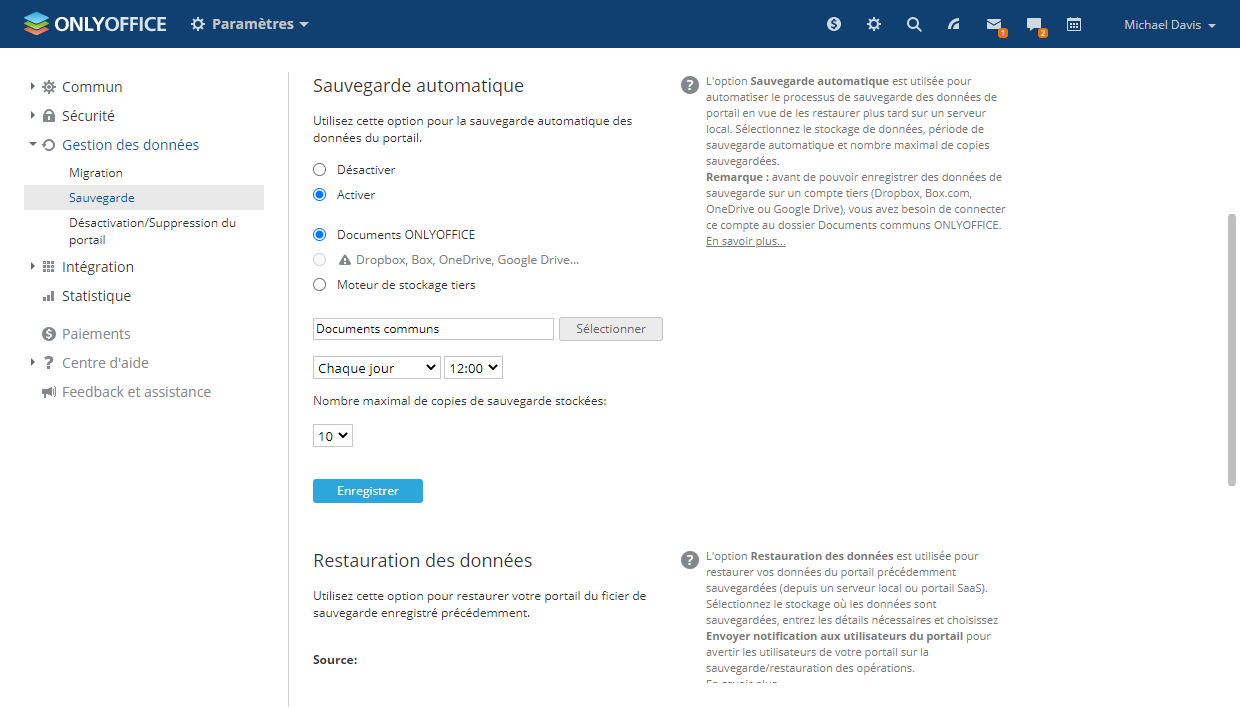Click the Gestion des données refresh icon
The image size is (1240, 708).
[x=49, y=145]
